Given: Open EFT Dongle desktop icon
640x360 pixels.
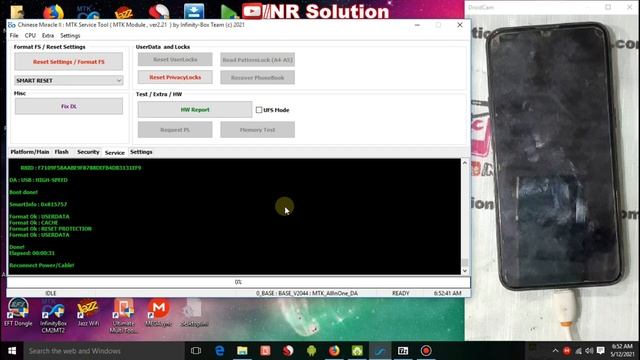Looking at the screenshot, I should [18, 313].
